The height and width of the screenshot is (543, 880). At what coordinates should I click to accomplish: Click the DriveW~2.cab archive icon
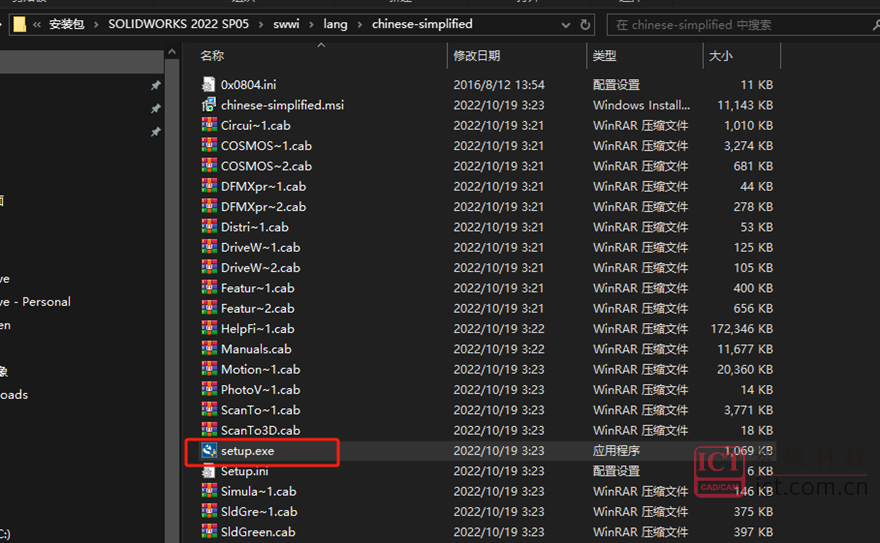(x=209, y=268)
